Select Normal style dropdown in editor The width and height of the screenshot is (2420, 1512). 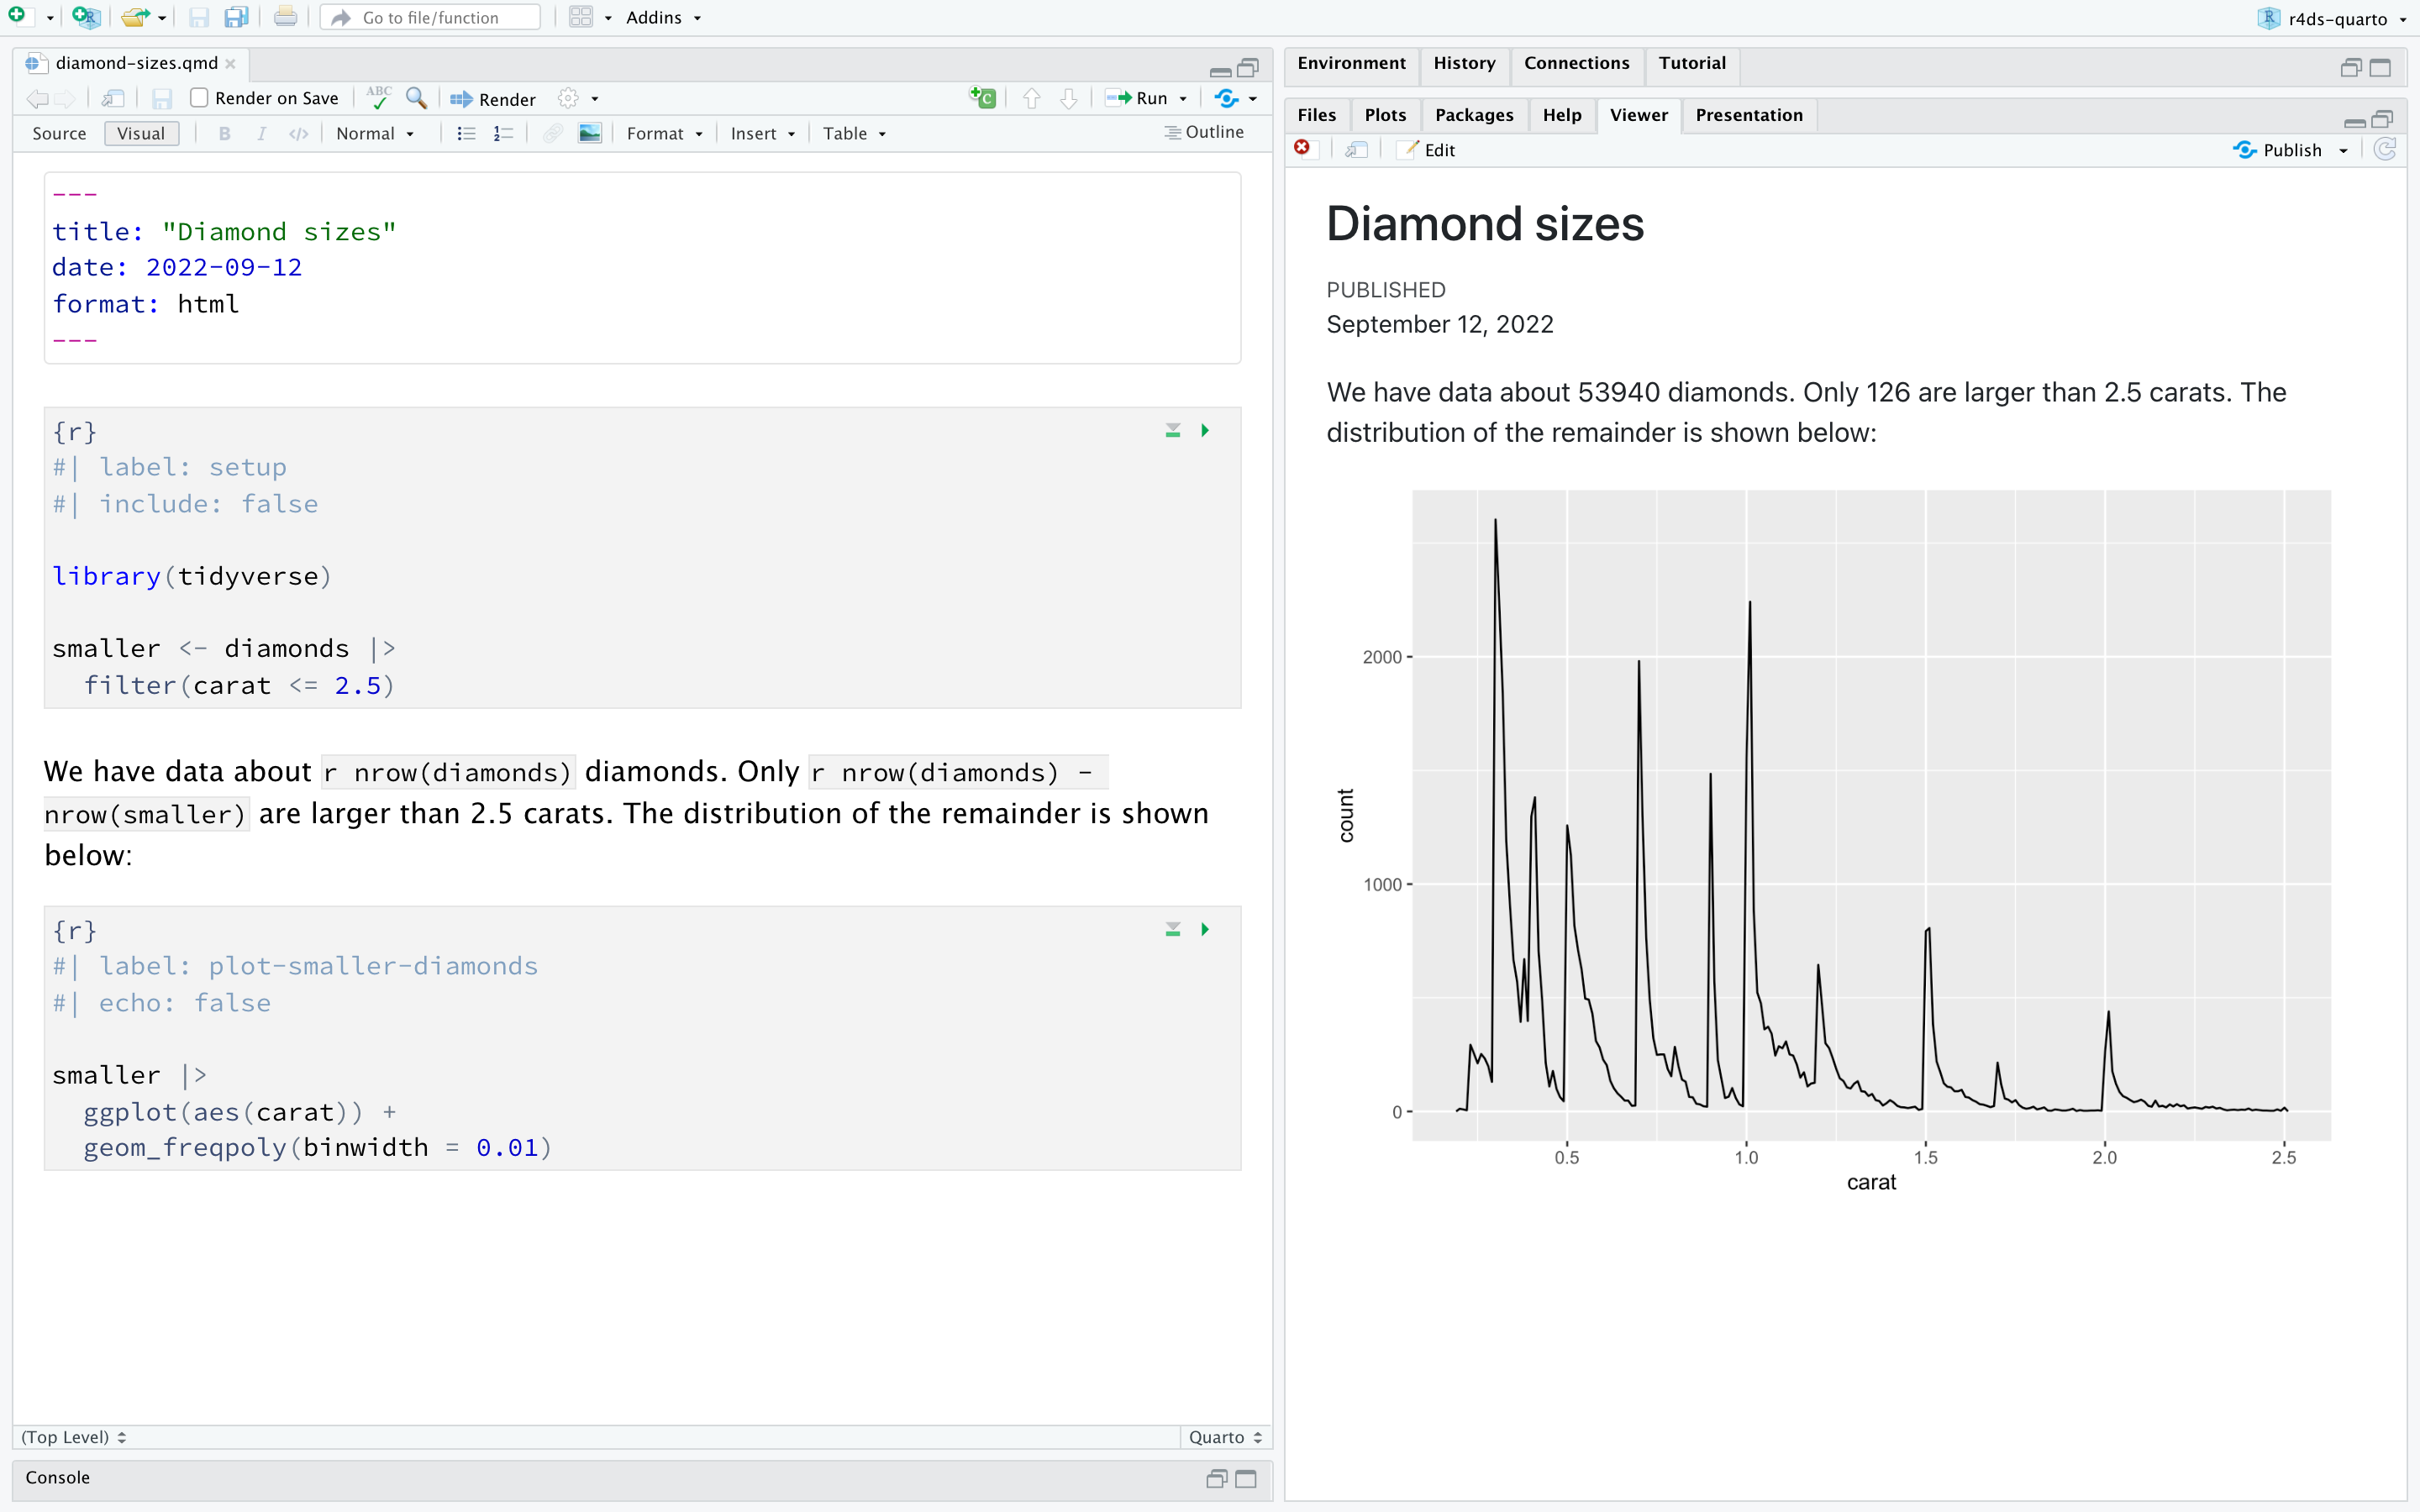tap(373, 133)
